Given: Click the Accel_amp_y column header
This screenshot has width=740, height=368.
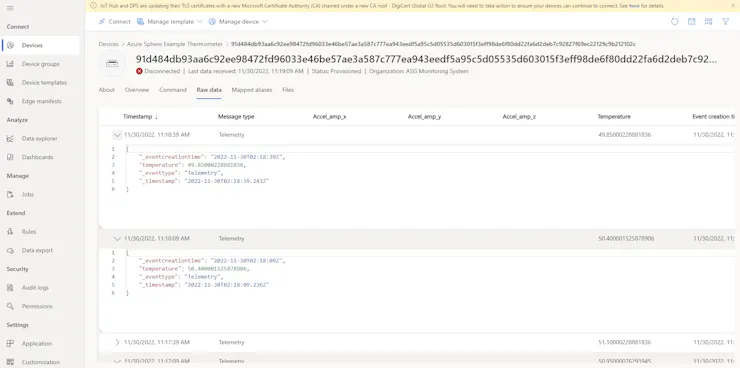Looking at the screenshot, I should [x=424, y=117].
